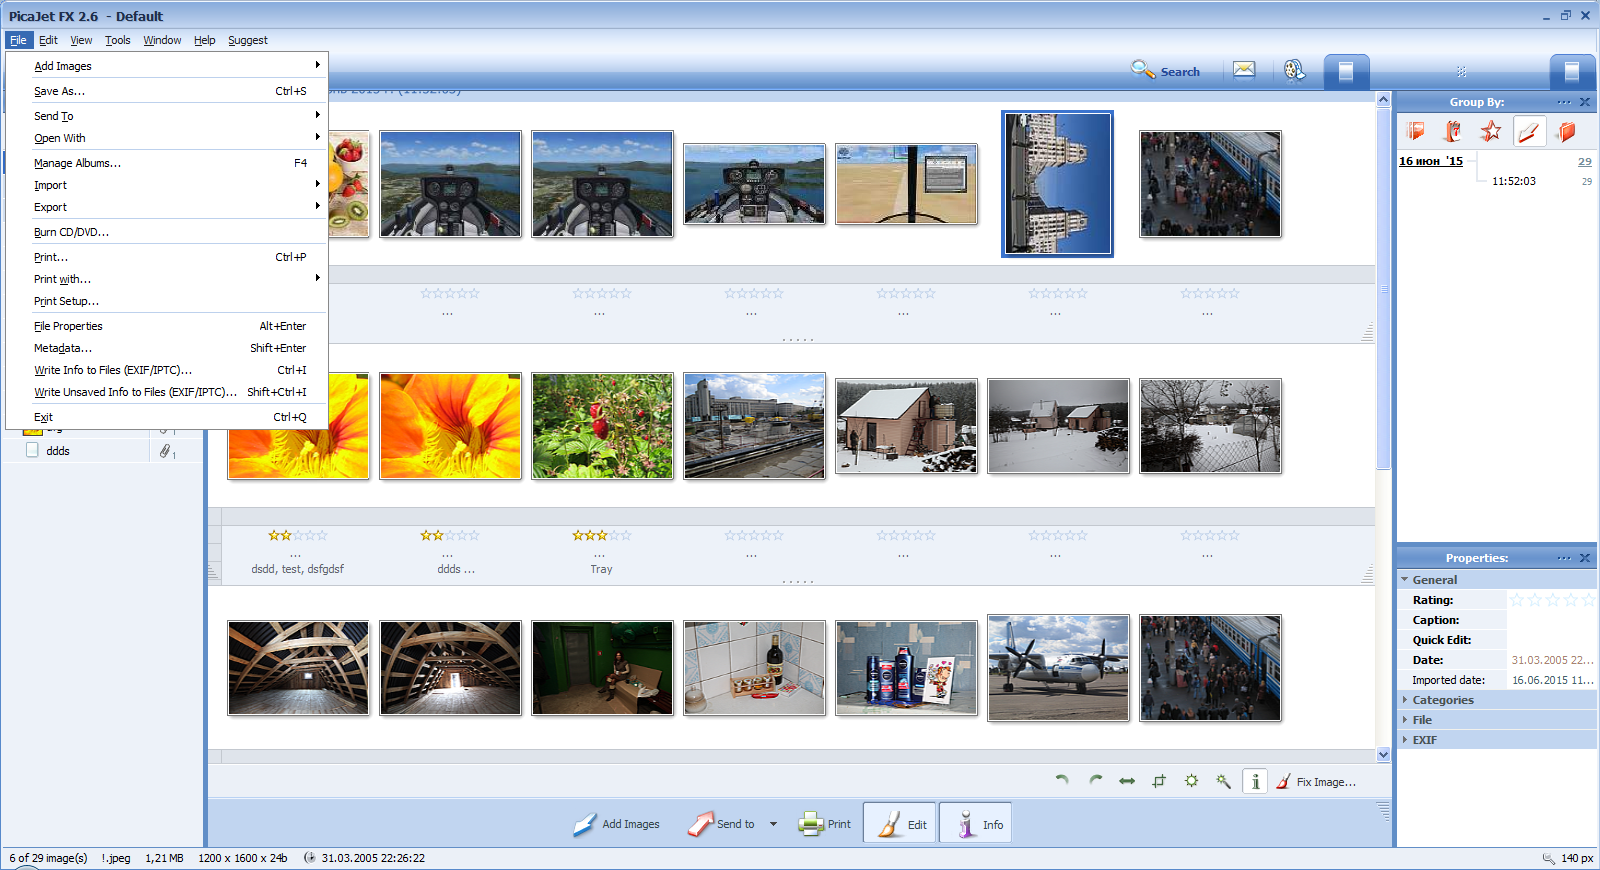Click the envelope email icon
The width and height of the screenshot is (1600, 870).
[1243, 70]
